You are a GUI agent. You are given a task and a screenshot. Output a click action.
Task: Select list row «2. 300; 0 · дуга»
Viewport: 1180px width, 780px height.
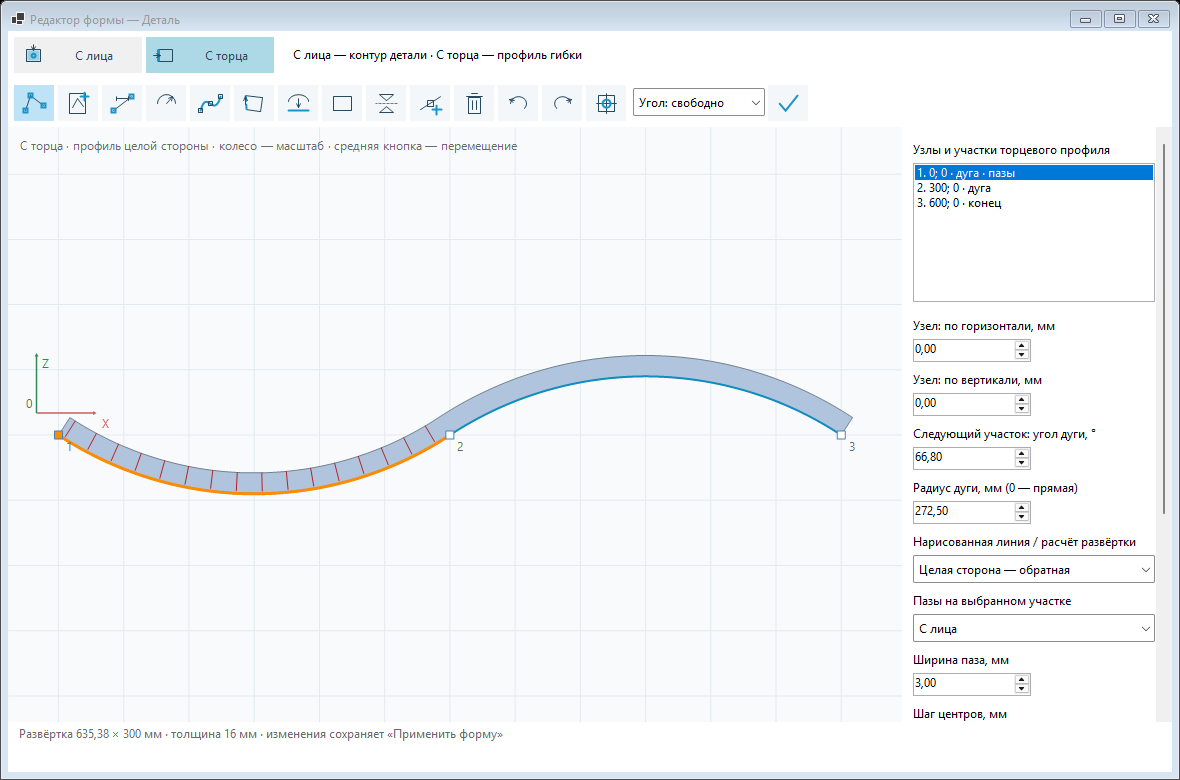coord(1033,188)
